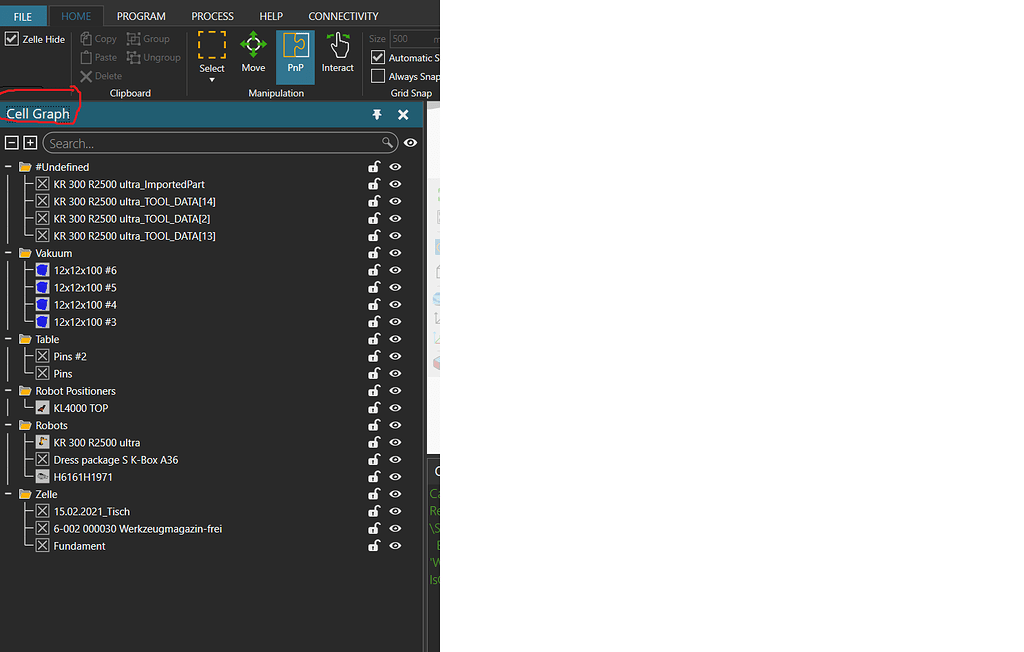1024x652 pixels.
Task: Collapse the Robots folder
Action: (8, 425)
